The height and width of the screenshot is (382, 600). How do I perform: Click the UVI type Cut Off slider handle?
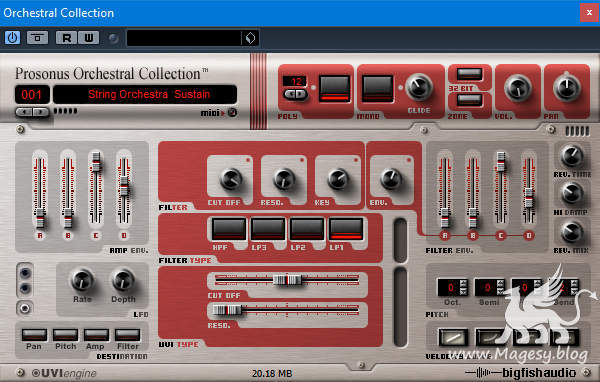click(x=287, y=280)
